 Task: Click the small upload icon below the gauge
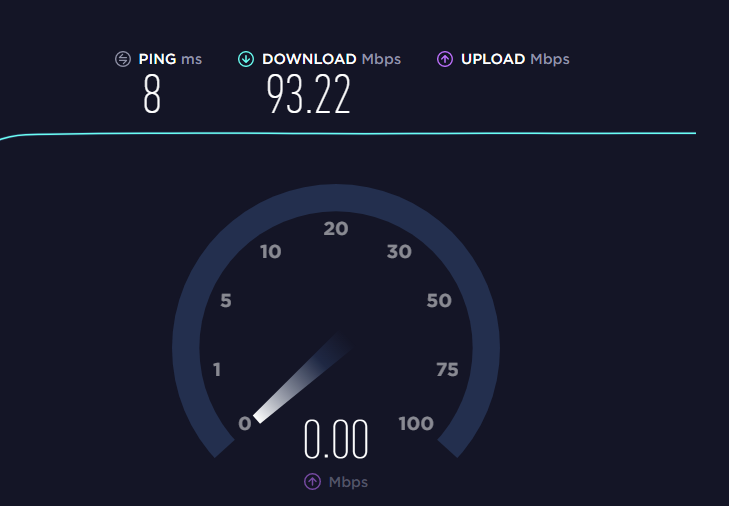pos(312,481)
